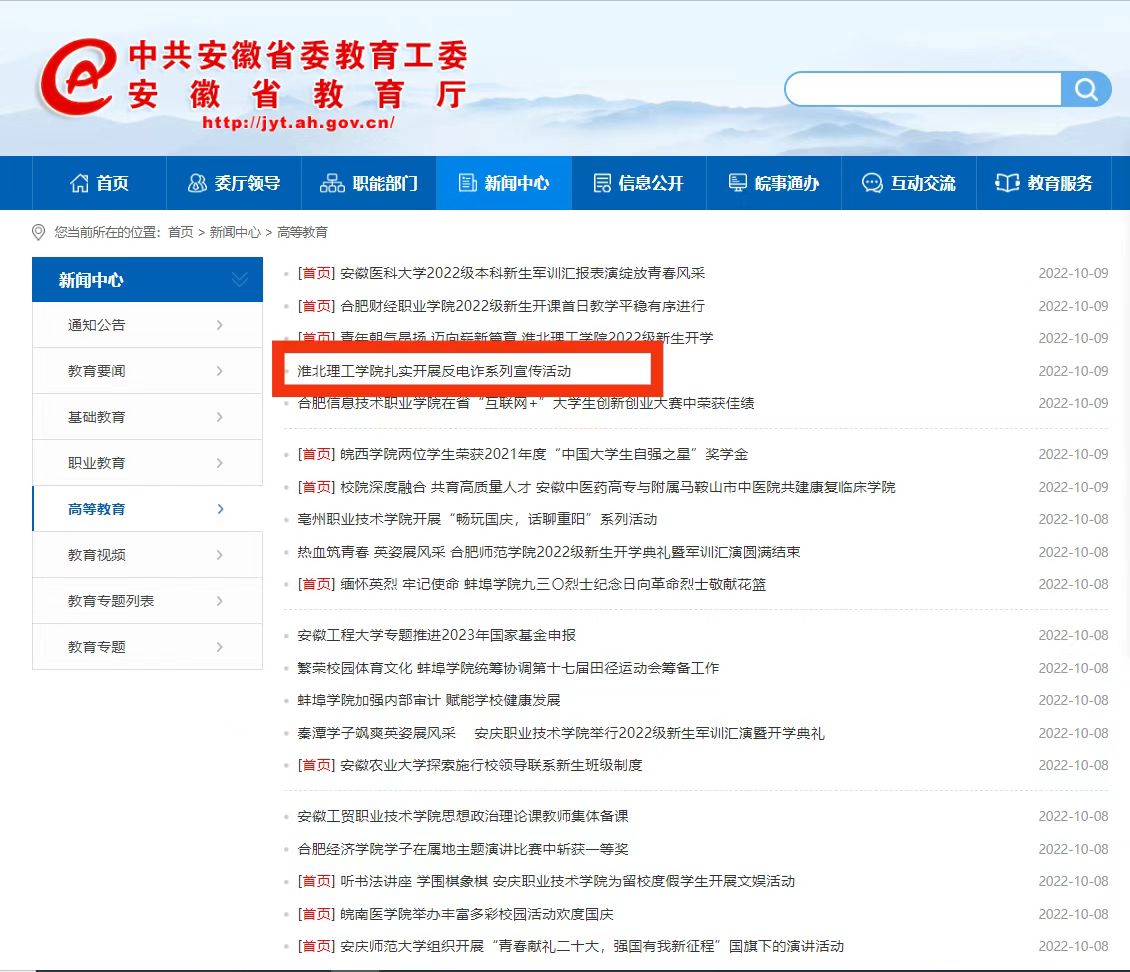Screen dimensions: 1130x972
Task: Select 职业教育 in the sidebar
Action: pos(97,463)
